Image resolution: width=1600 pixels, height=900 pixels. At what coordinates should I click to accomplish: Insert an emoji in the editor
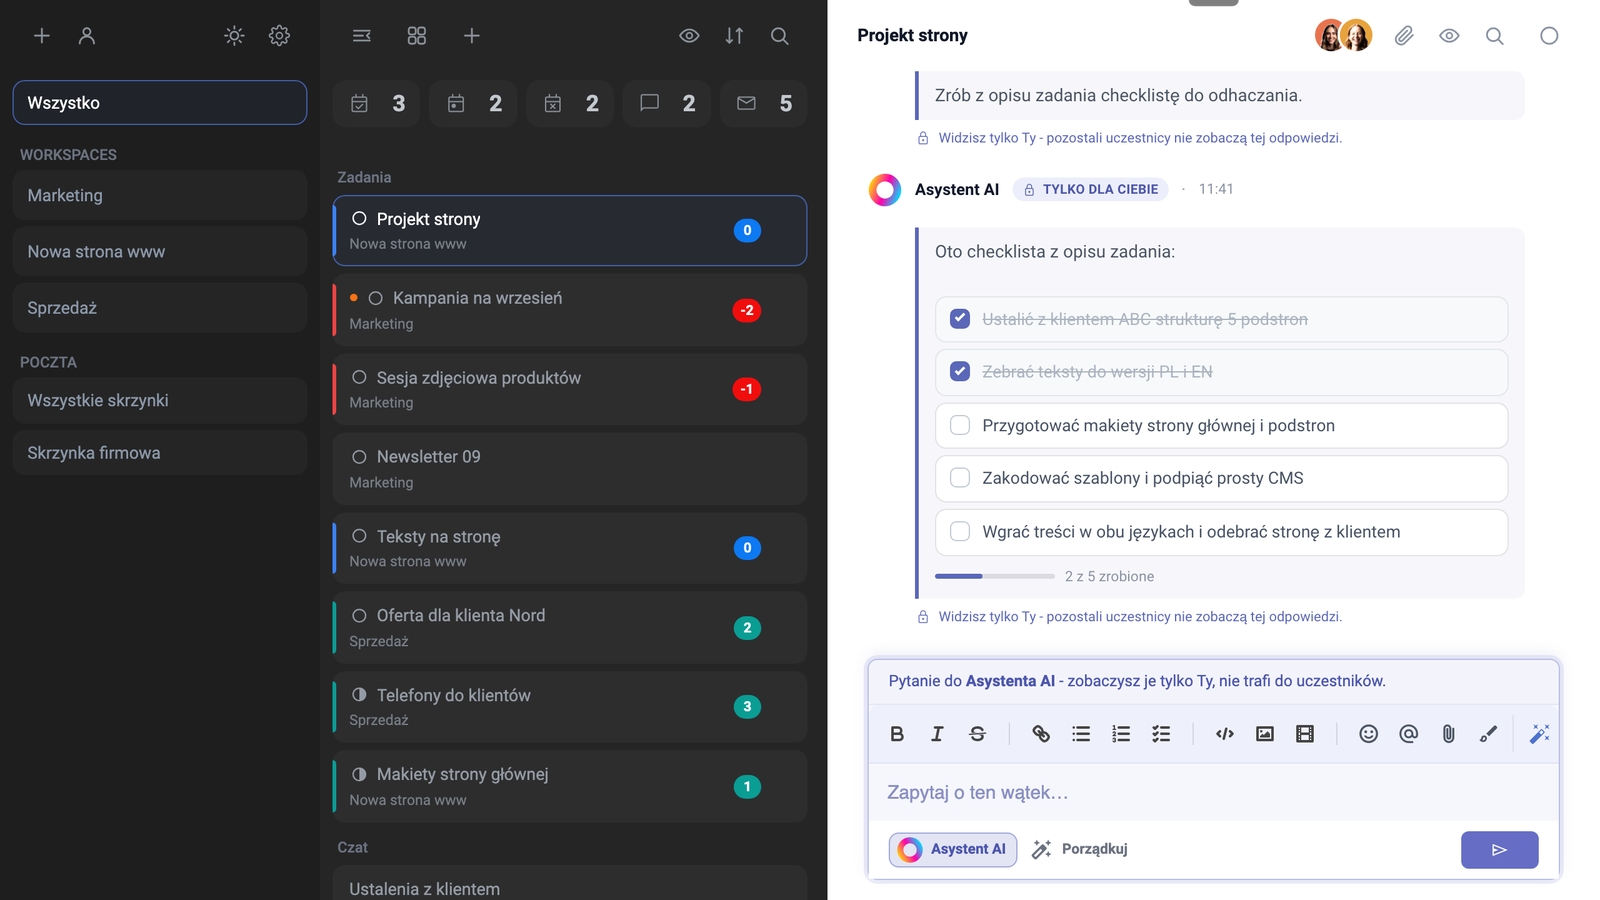pos(1369,734)
